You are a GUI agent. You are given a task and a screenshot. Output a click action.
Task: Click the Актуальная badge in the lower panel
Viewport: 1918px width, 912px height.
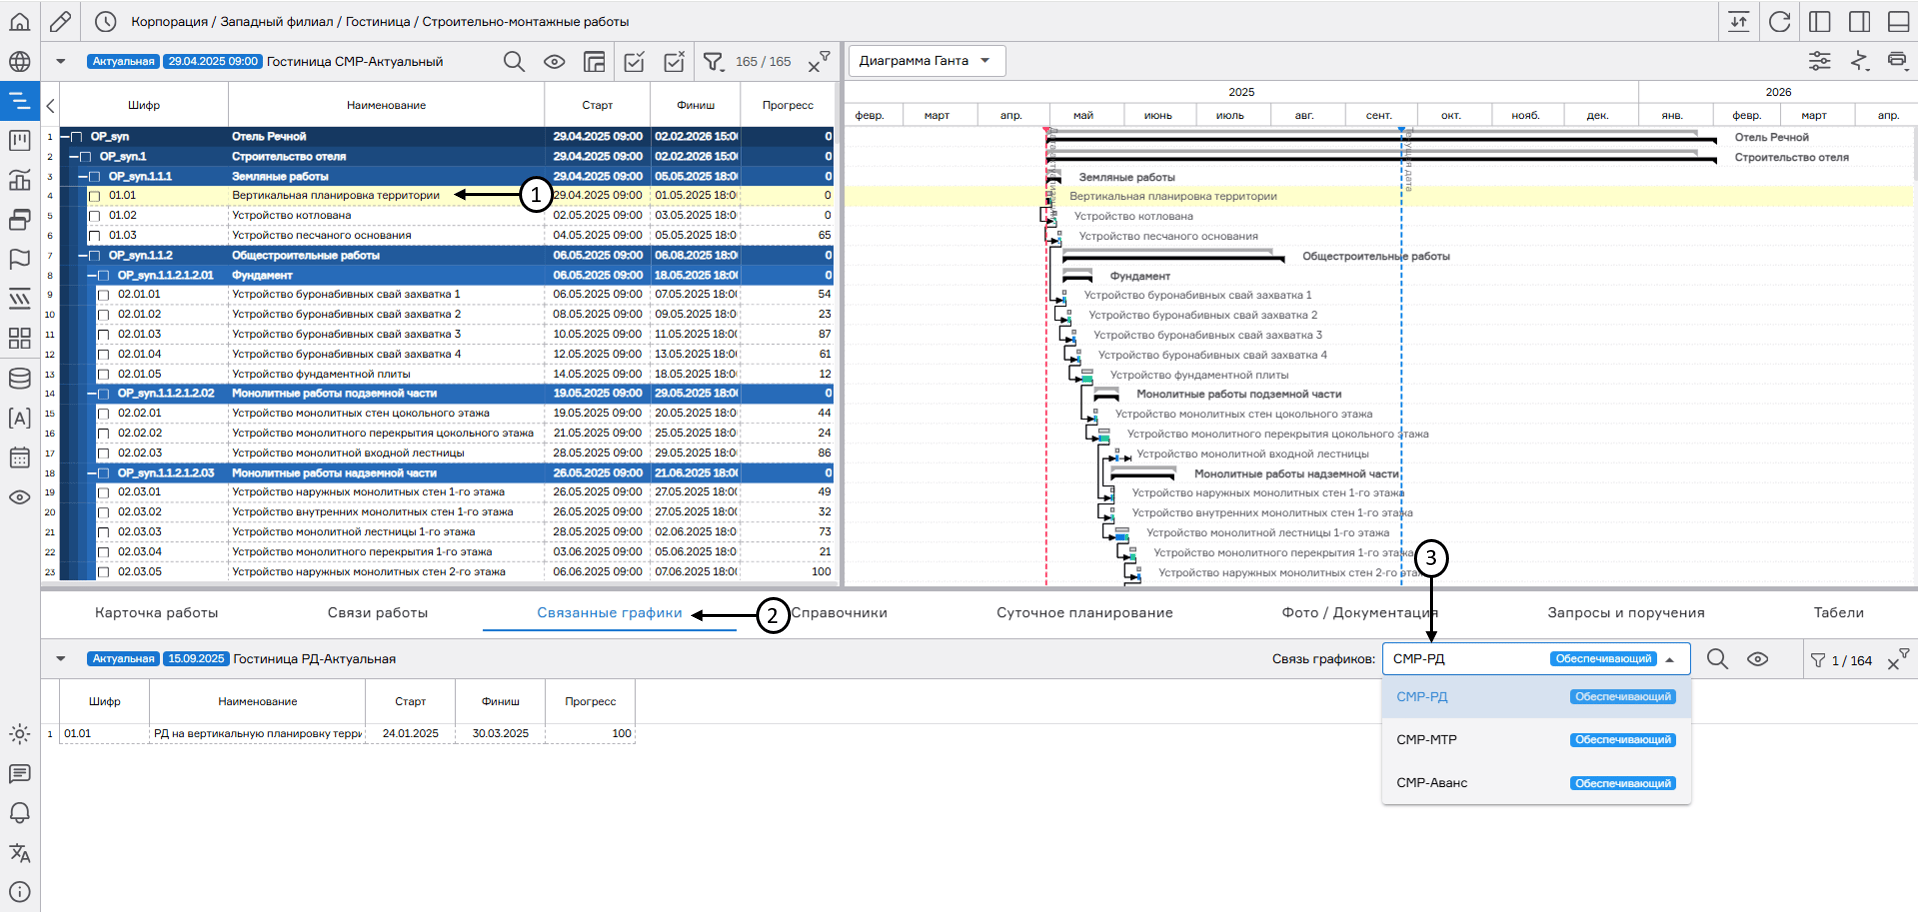point(123,659)
